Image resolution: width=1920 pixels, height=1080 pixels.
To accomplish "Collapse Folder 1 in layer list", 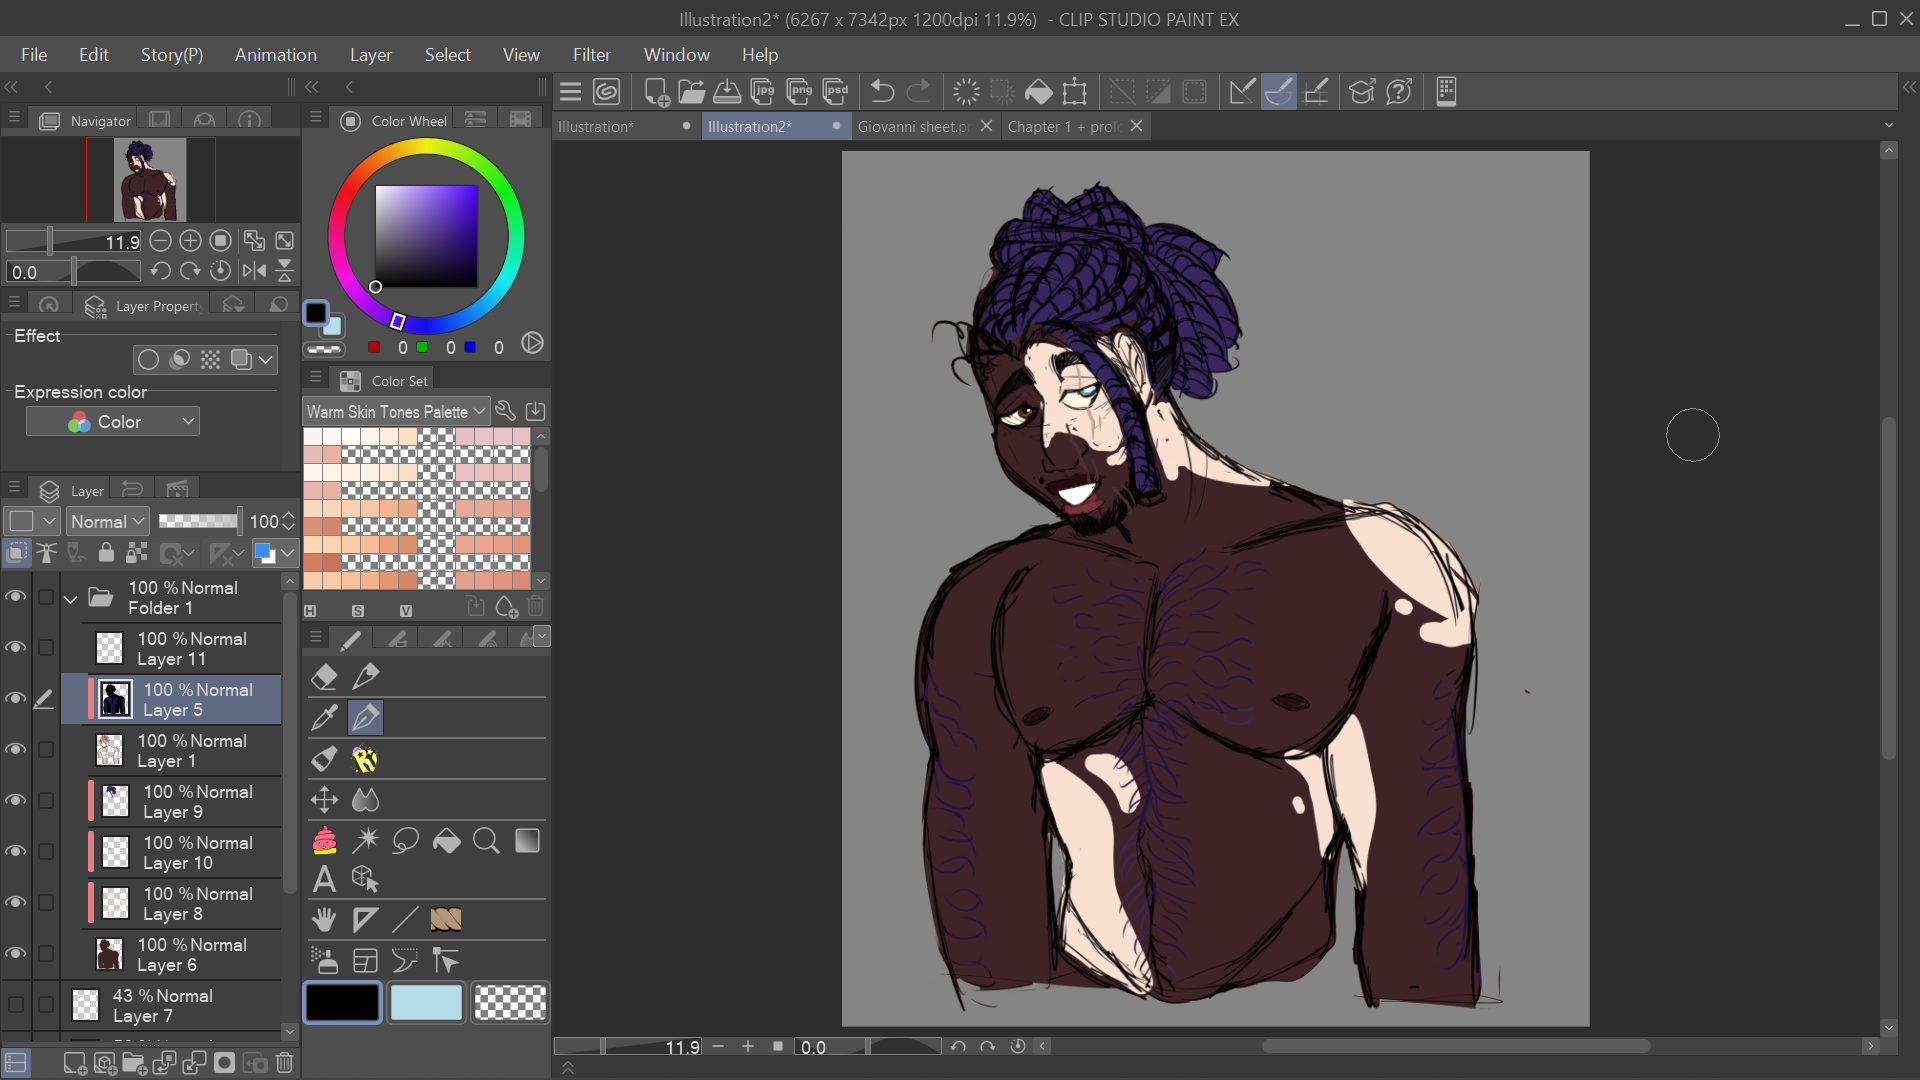I will pos(71,598).
